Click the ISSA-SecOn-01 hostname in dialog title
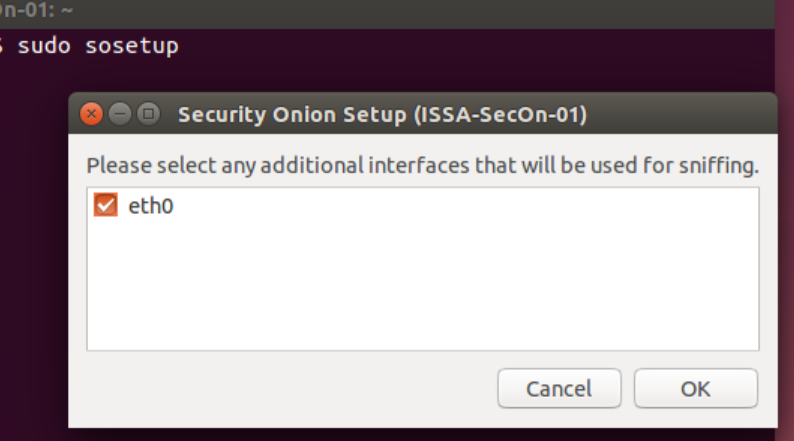 (x=501, y=114)
